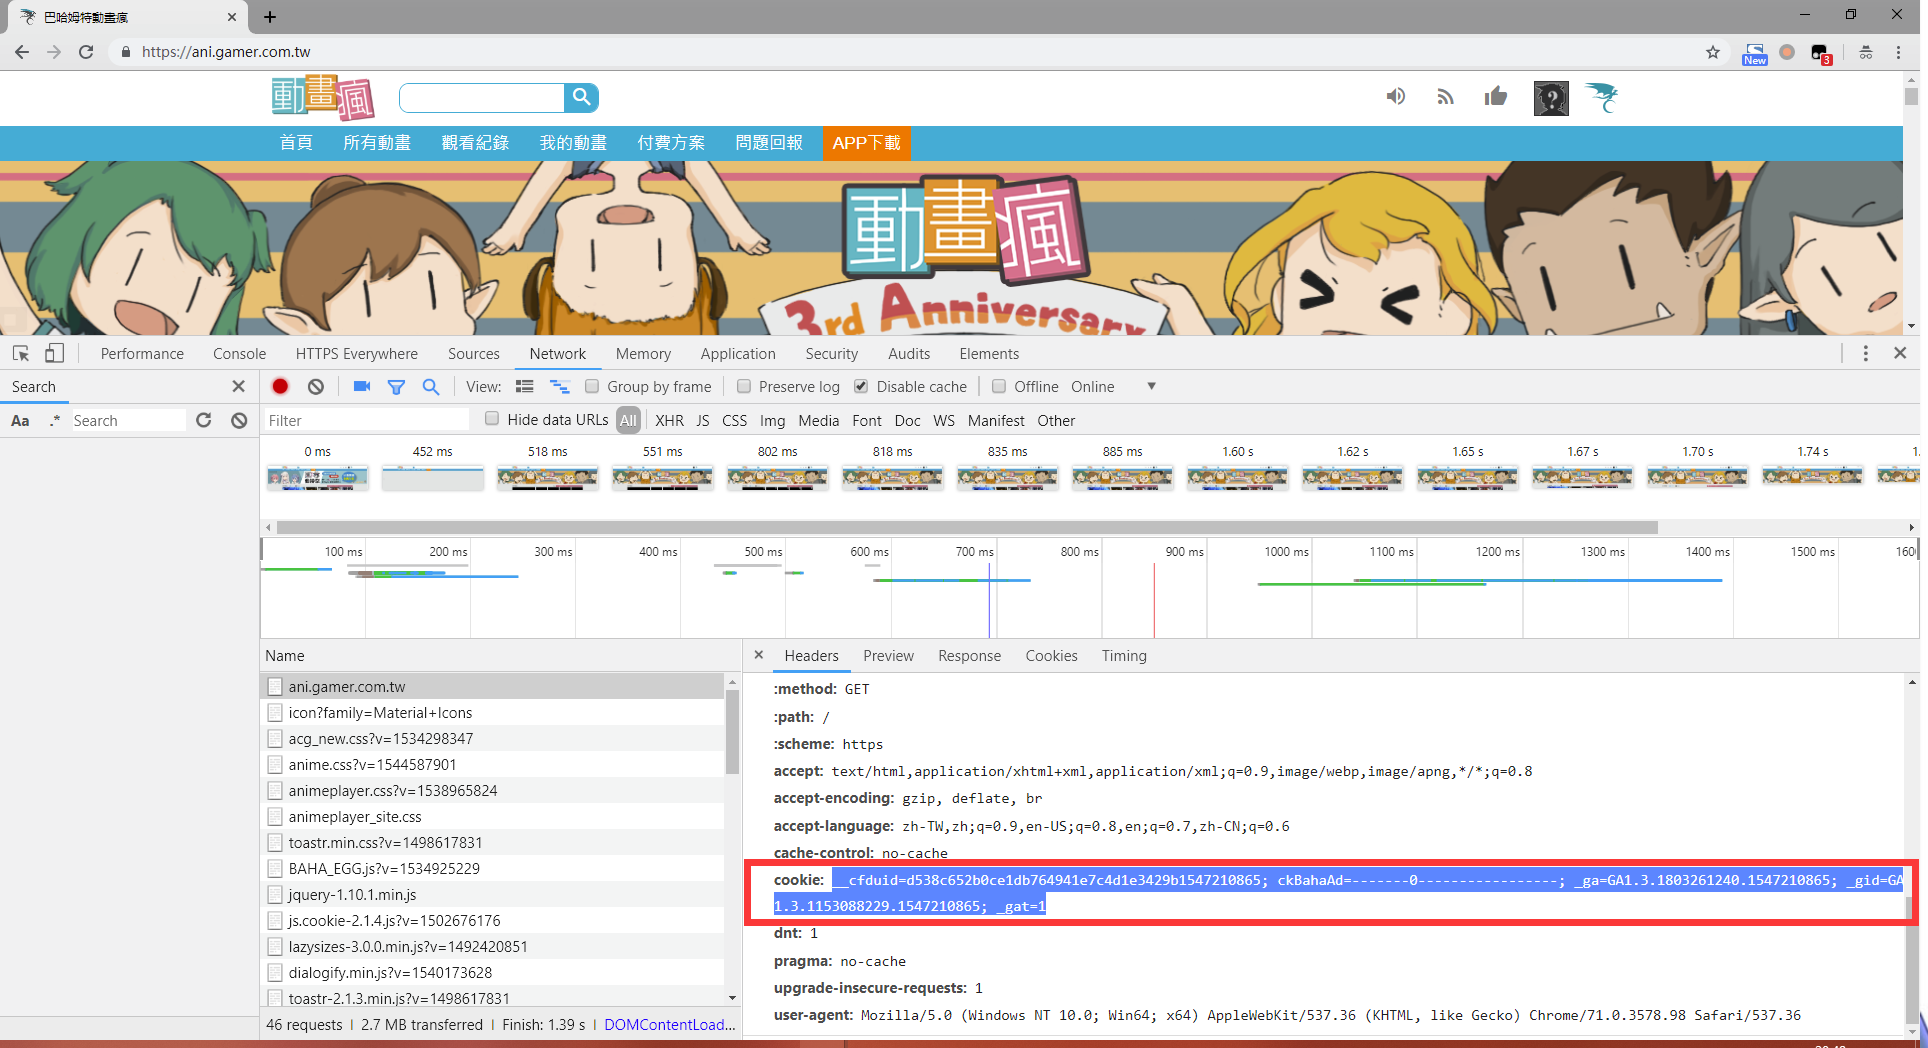The width and height of the screenshot is (1928, 1048).
Task: Open the Application tab
Action: click(x=738, y=354)
